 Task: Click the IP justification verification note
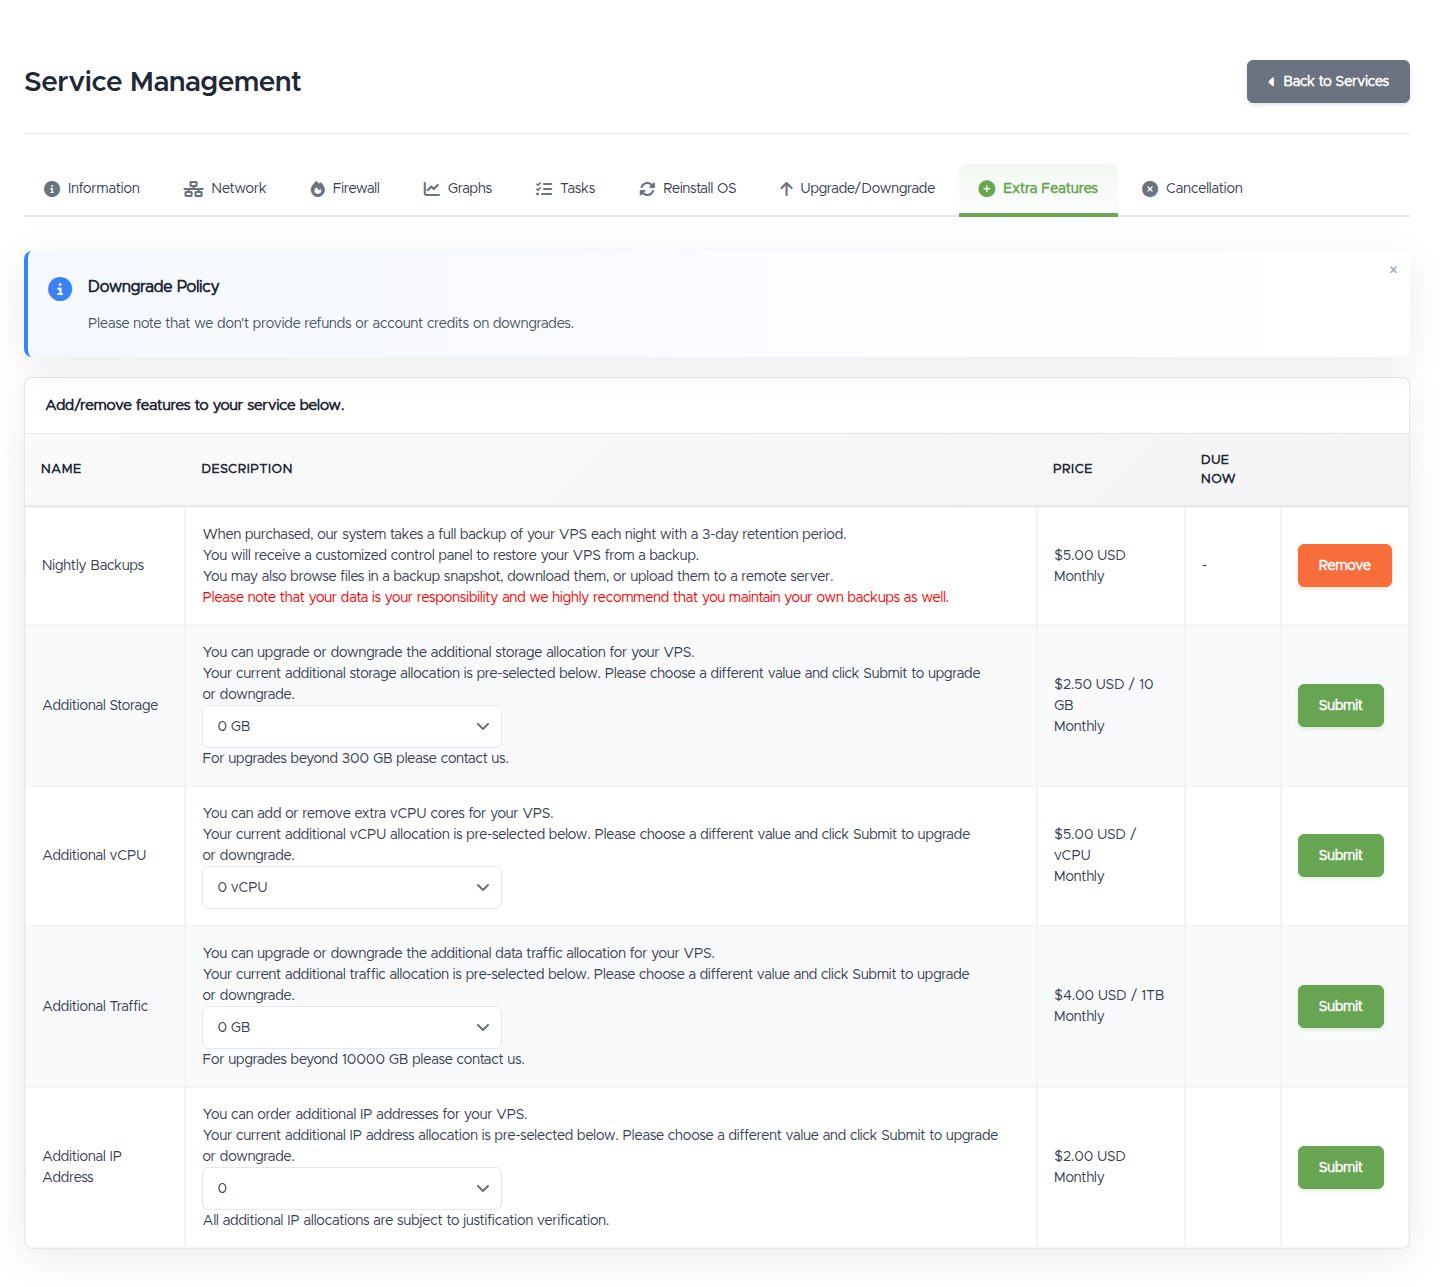[406, 1221]
